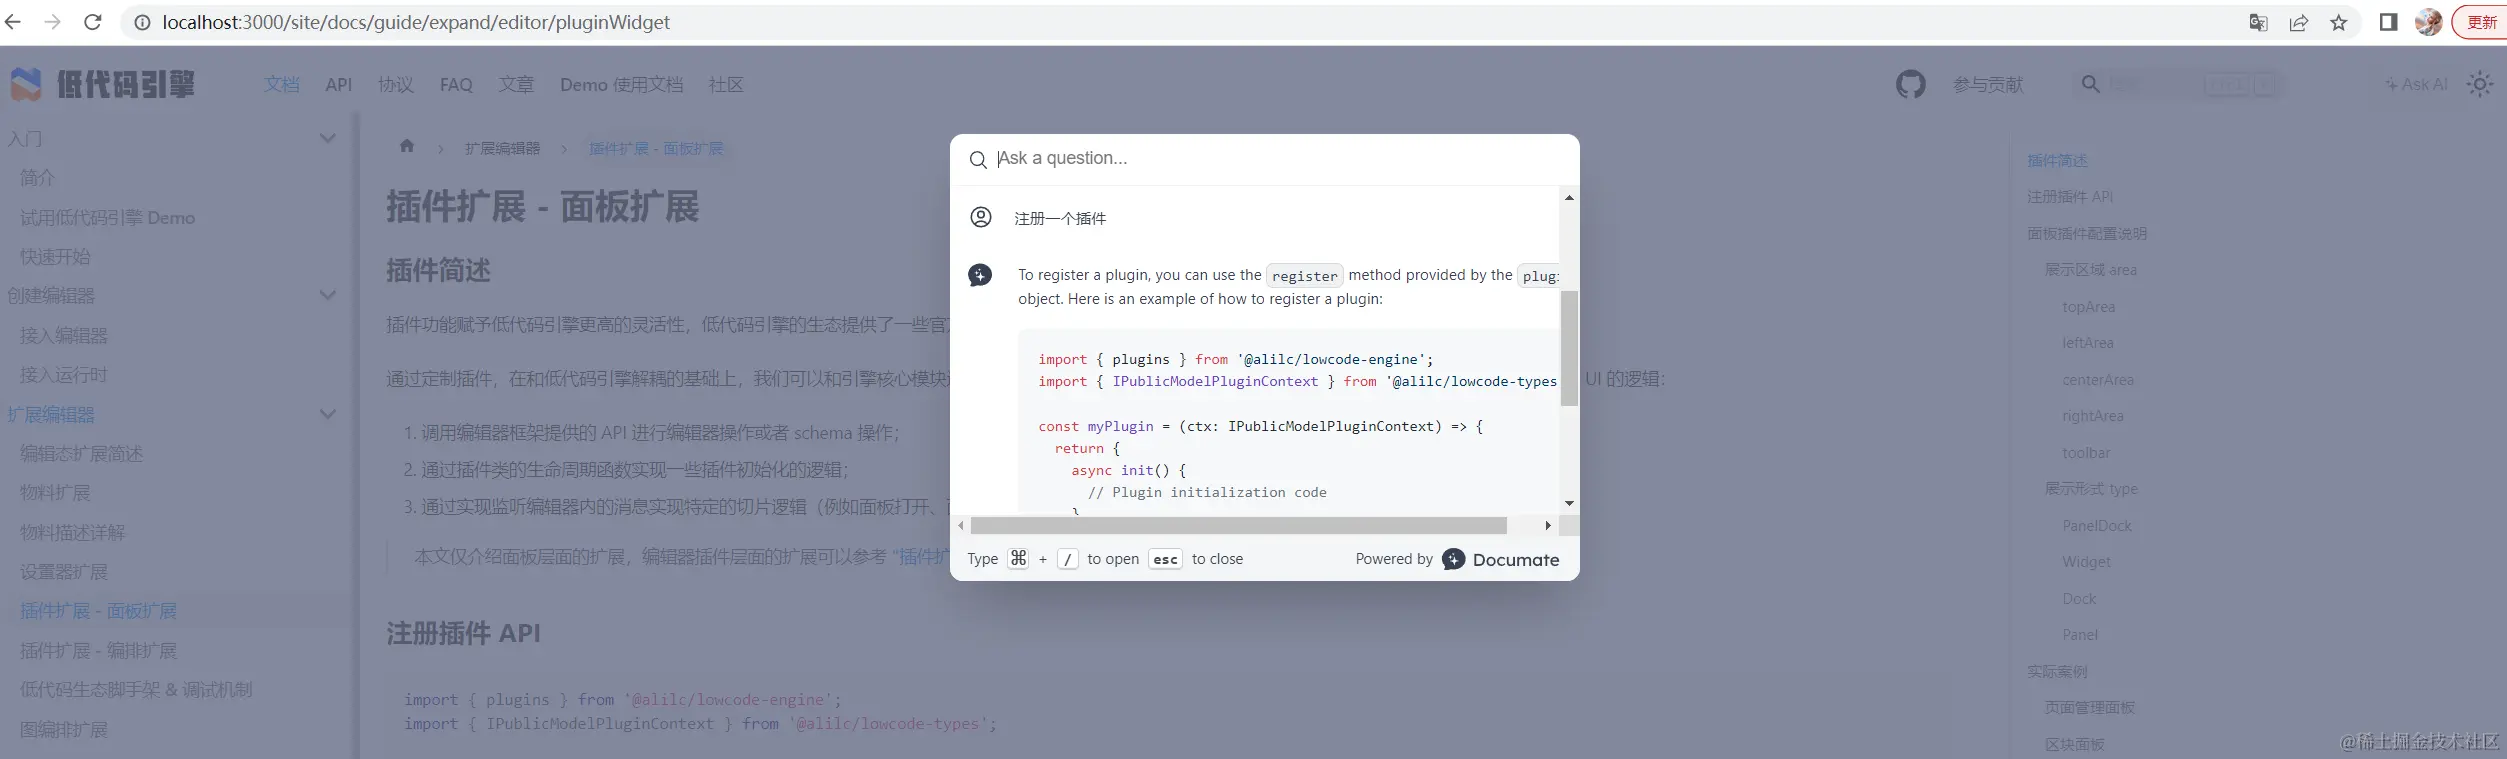This screenshot has width=2507, height=759.
Task: Click the magnifier icon in Ask dialog
Action: click(x=978, y=159)
